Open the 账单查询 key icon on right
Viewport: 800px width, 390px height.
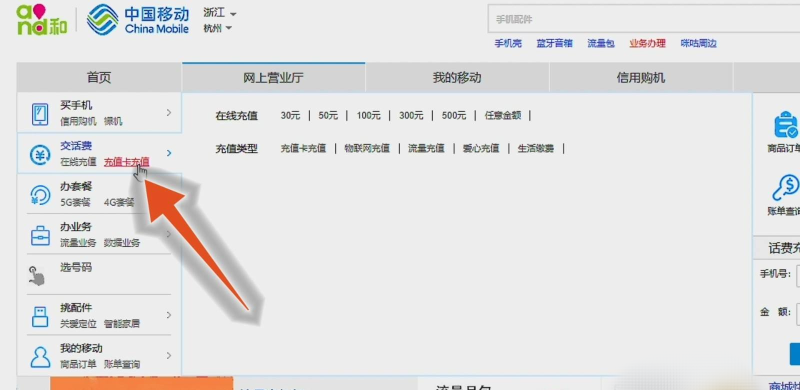[785, 188]
